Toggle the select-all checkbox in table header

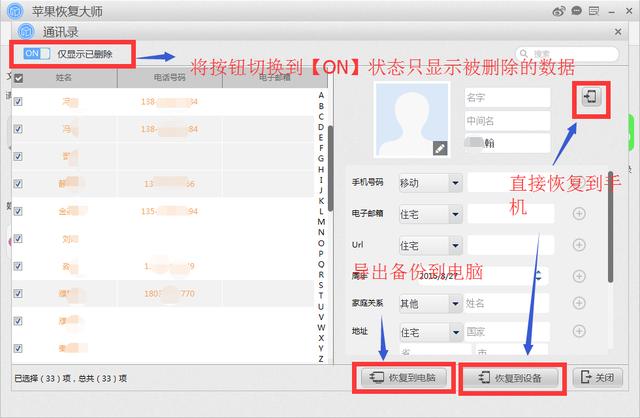[18, 78]
